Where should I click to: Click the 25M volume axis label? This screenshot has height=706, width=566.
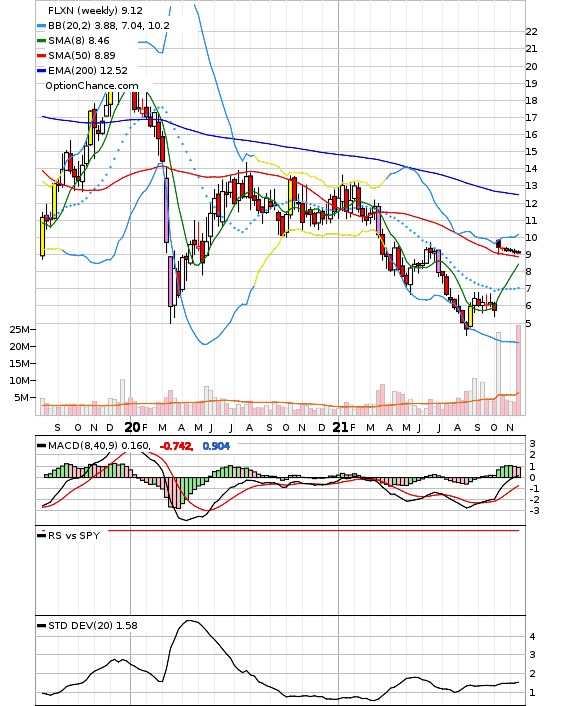(19, 330)
